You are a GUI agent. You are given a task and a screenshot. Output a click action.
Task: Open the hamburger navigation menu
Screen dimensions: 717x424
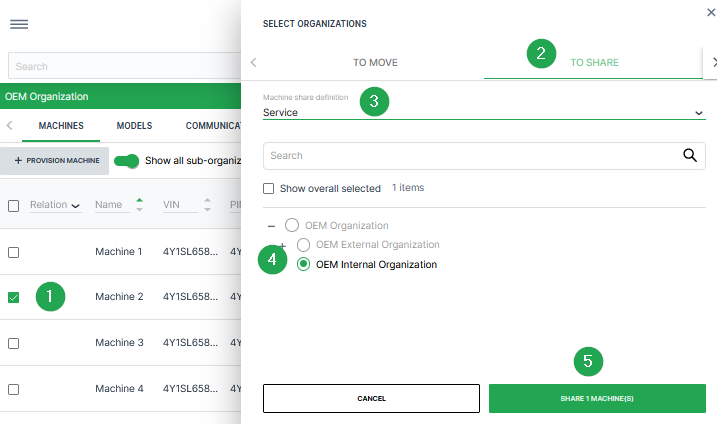[x=18, y=24]
